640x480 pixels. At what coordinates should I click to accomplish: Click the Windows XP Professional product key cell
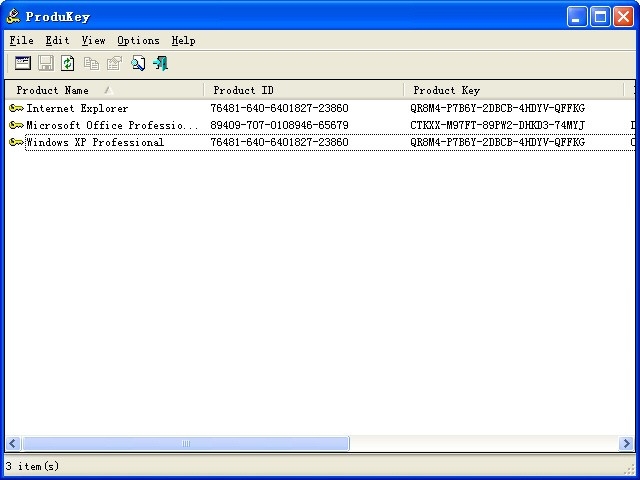(498, 142)
